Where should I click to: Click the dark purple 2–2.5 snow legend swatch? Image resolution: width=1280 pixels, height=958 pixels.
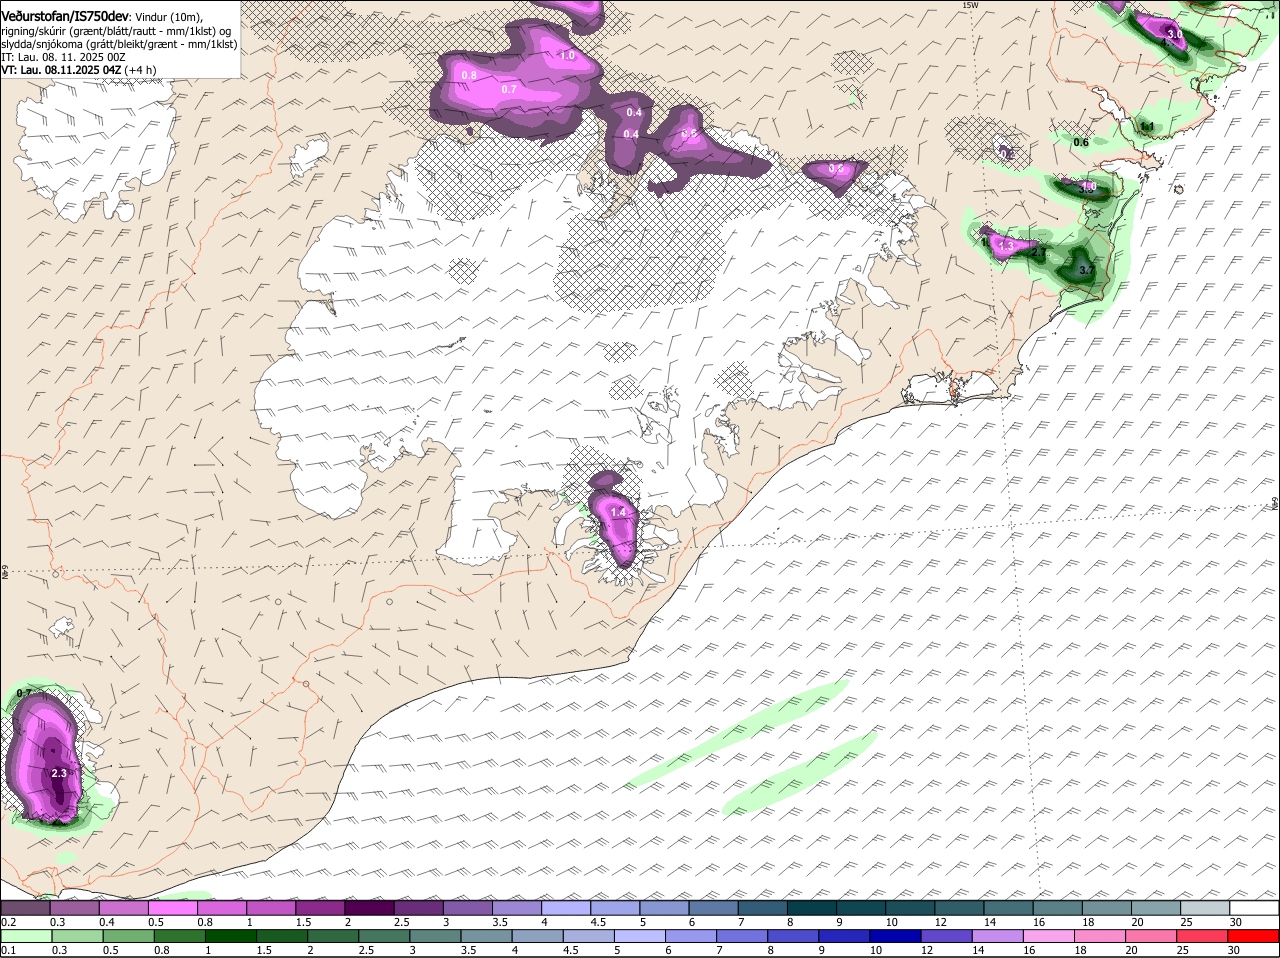coord(370,908)
